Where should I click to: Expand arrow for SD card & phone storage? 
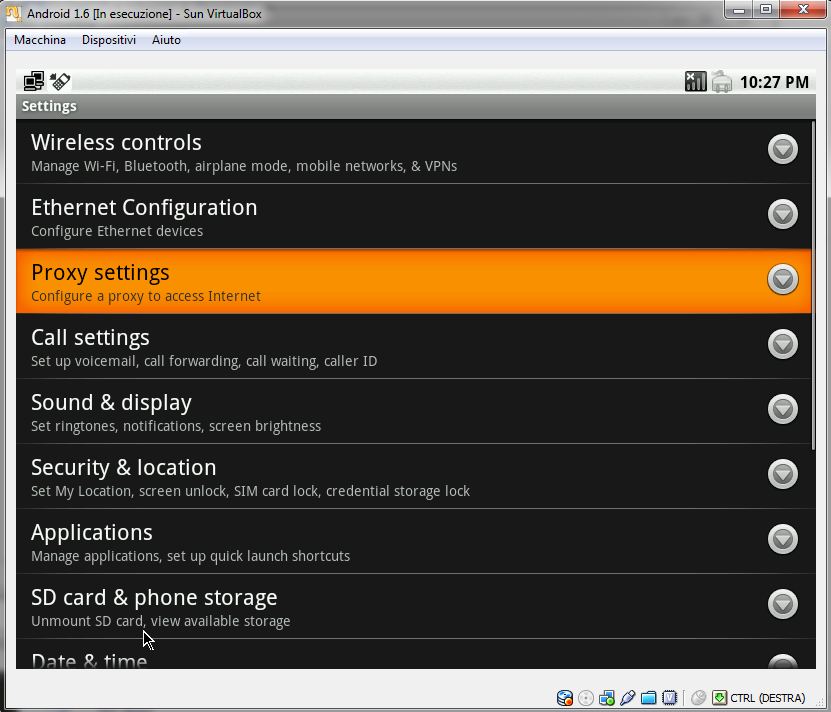point(783,604)
